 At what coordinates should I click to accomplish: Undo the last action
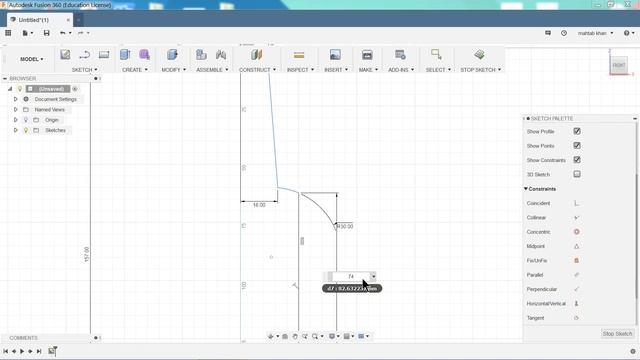62,33
